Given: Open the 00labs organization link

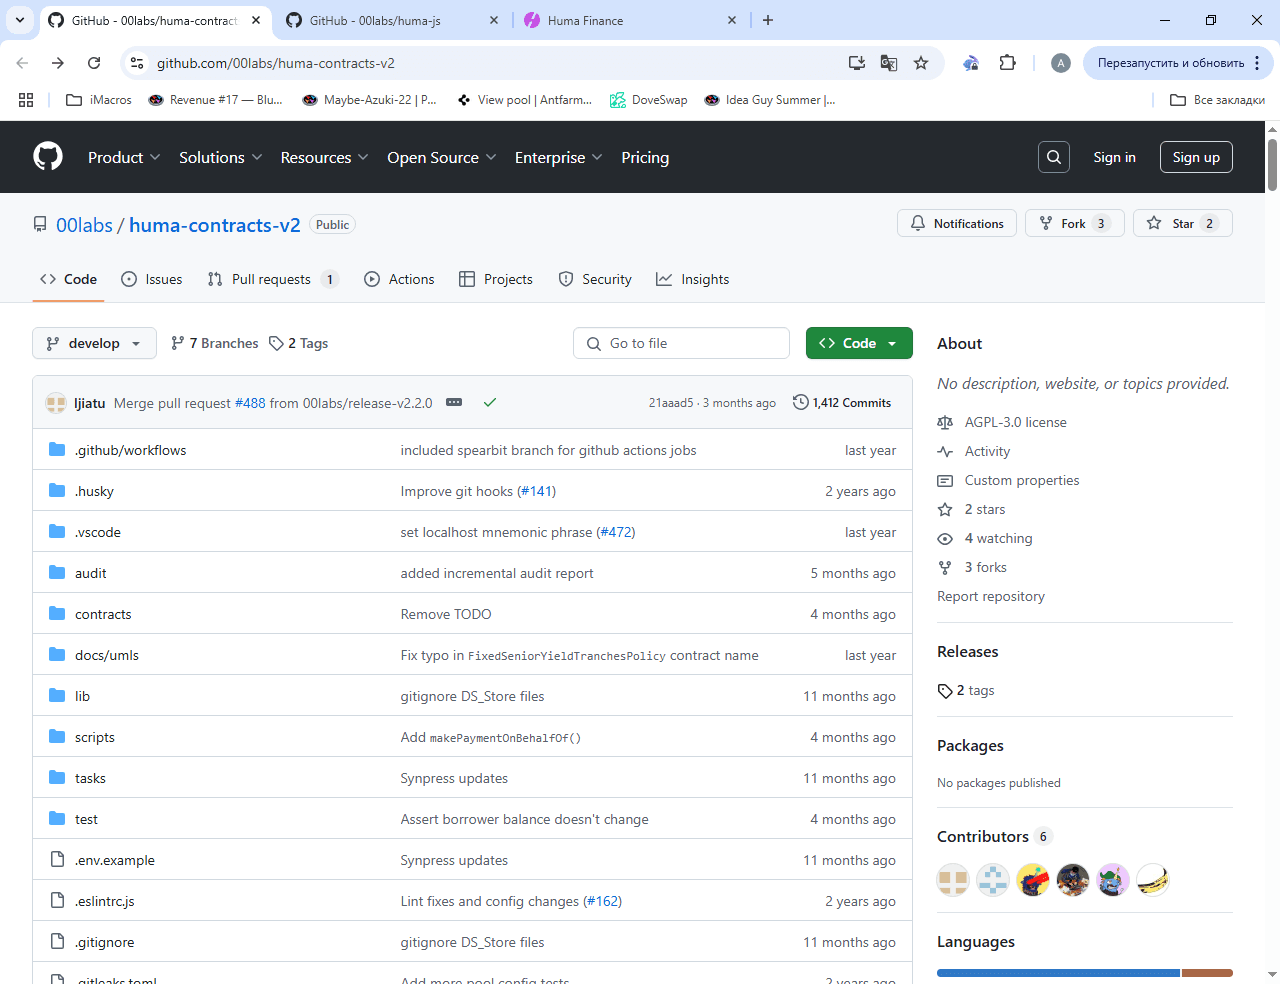Looking at the screenshot, I should pyautogui.click(x=84, y=225).
